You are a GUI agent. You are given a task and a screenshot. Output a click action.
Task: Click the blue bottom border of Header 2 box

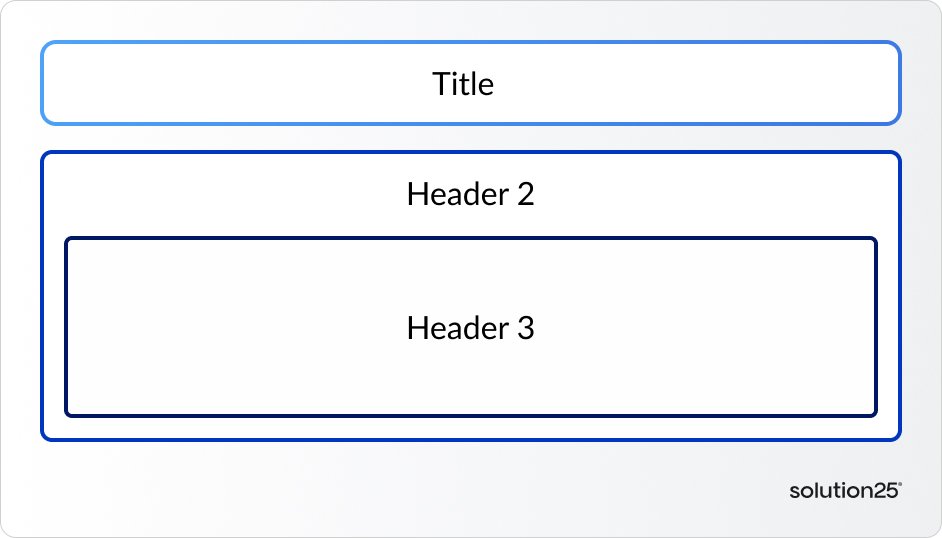pos(470,438)
